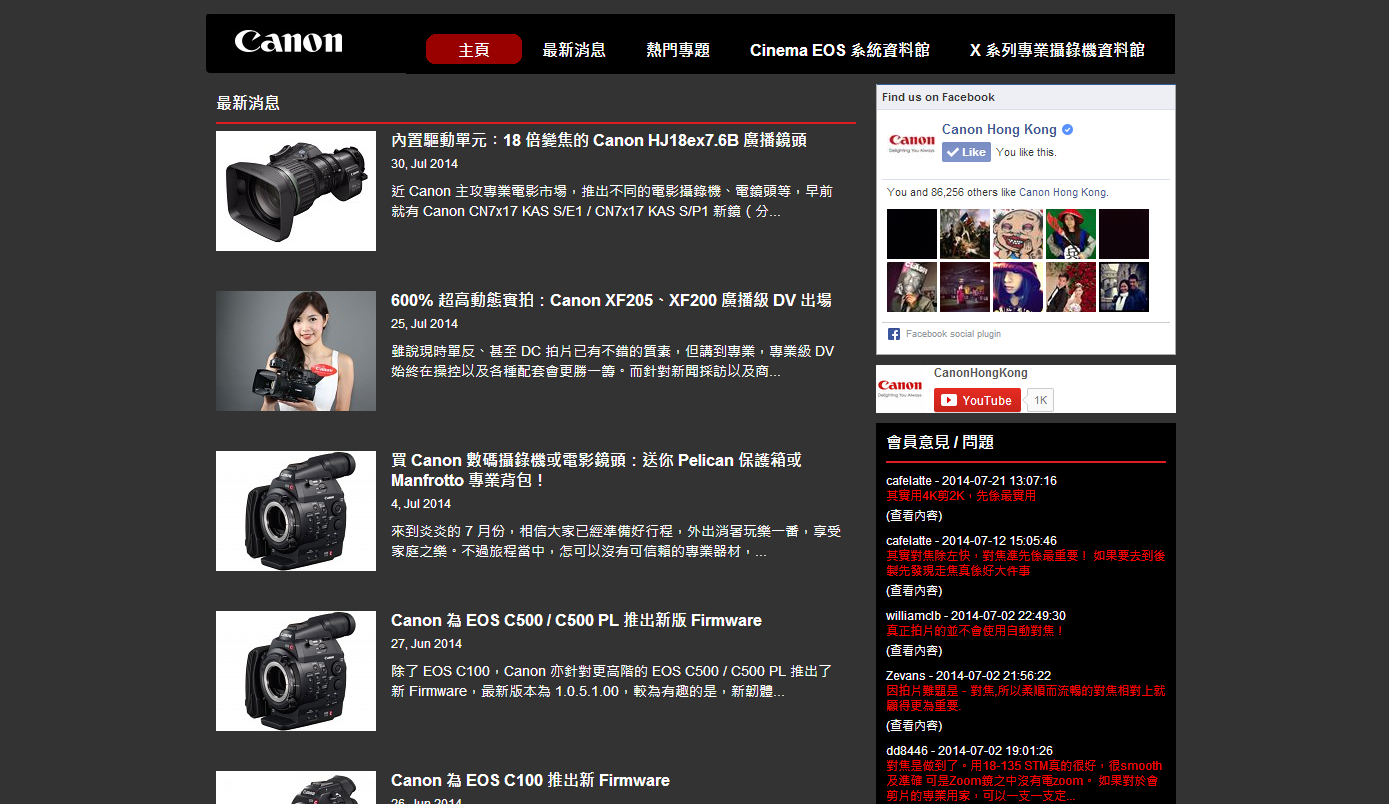Click dd8446 comment about 18-135 STM
Image resolution: width=1389 pixels, height=804 pixels.
point(1024,781)
